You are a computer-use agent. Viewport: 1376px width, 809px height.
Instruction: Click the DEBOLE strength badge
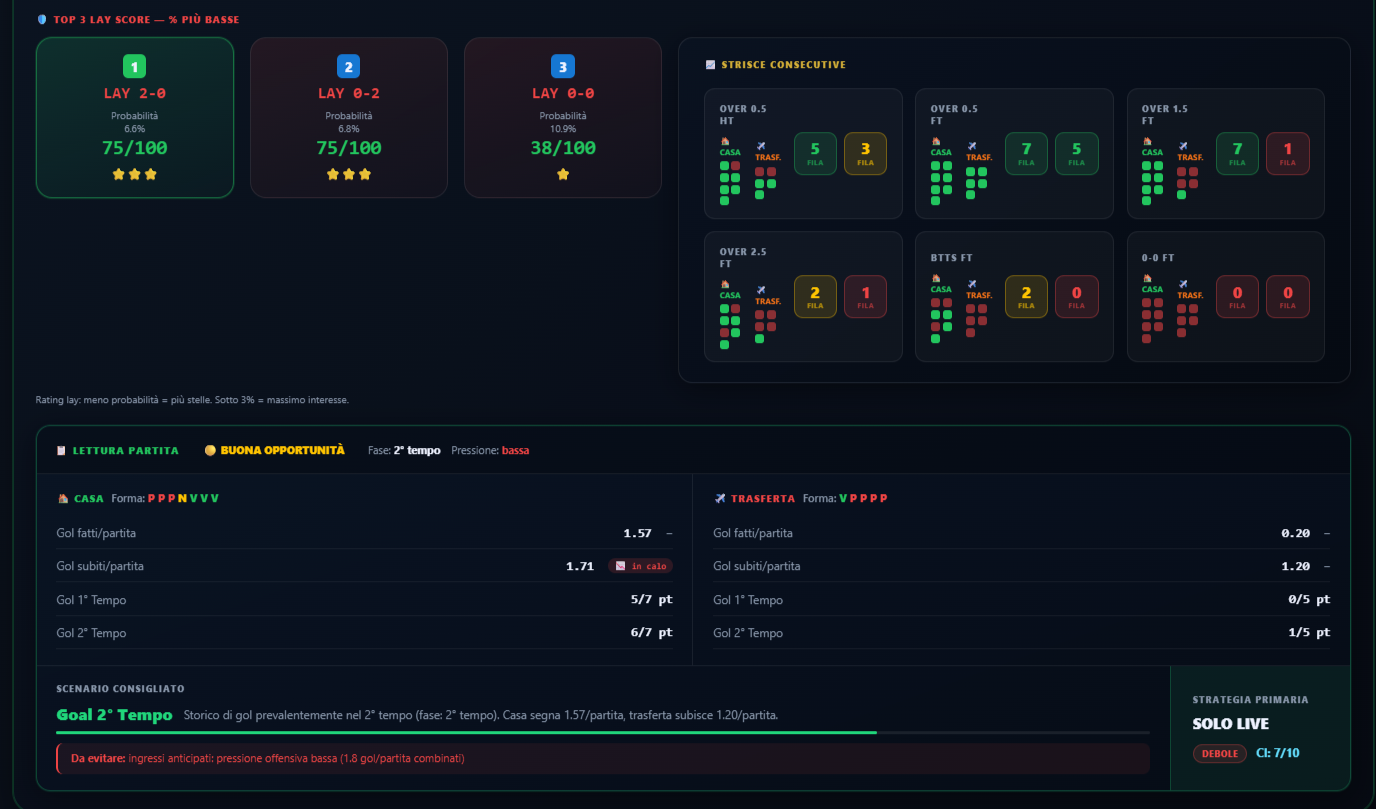(1219, 754)
